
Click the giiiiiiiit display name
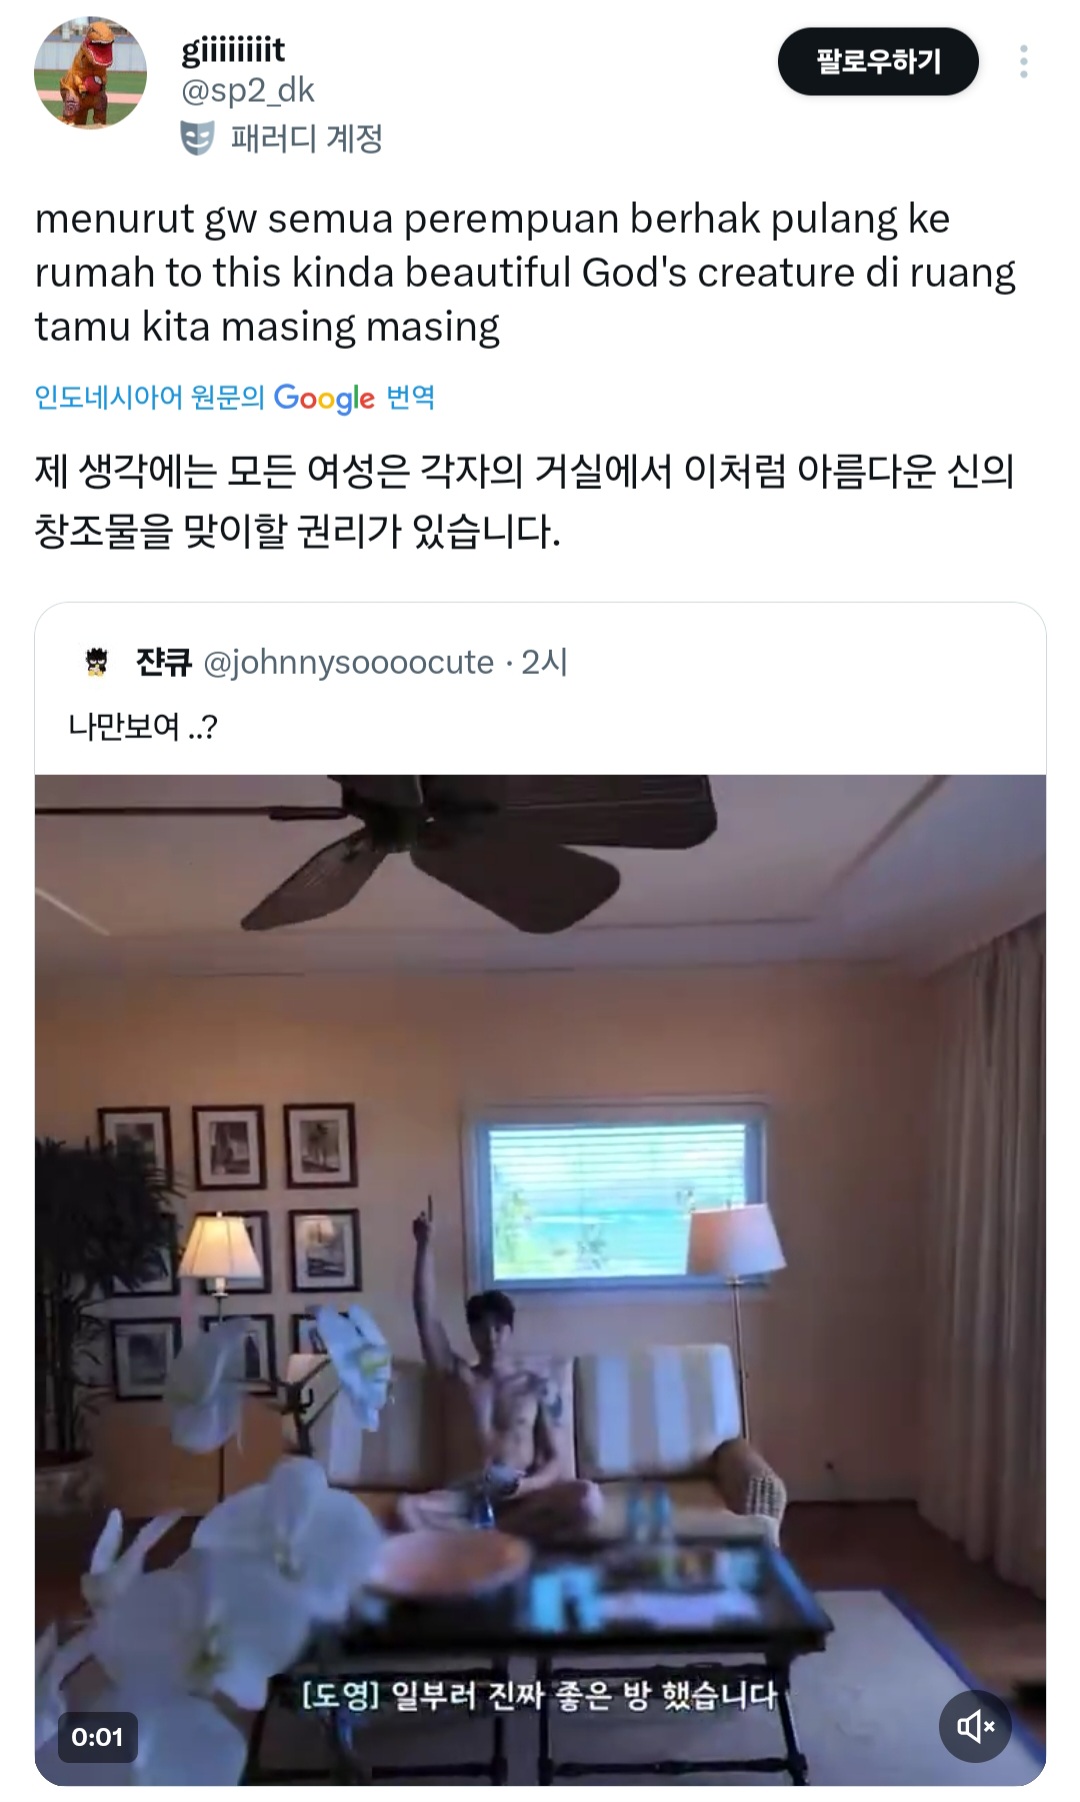[x=233, y=49]
